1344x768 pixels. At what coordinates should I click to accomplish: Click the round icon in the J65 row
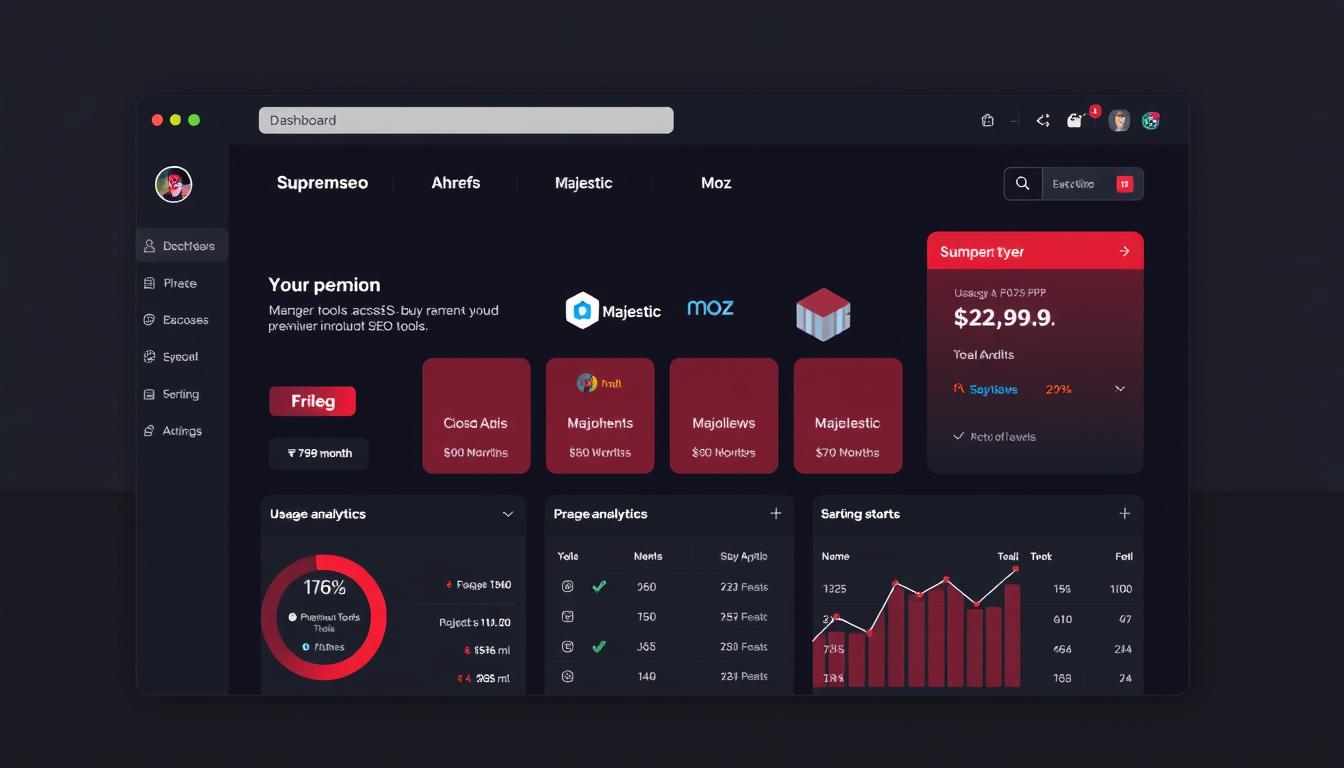pyautogui.click(x=568, y=647)
